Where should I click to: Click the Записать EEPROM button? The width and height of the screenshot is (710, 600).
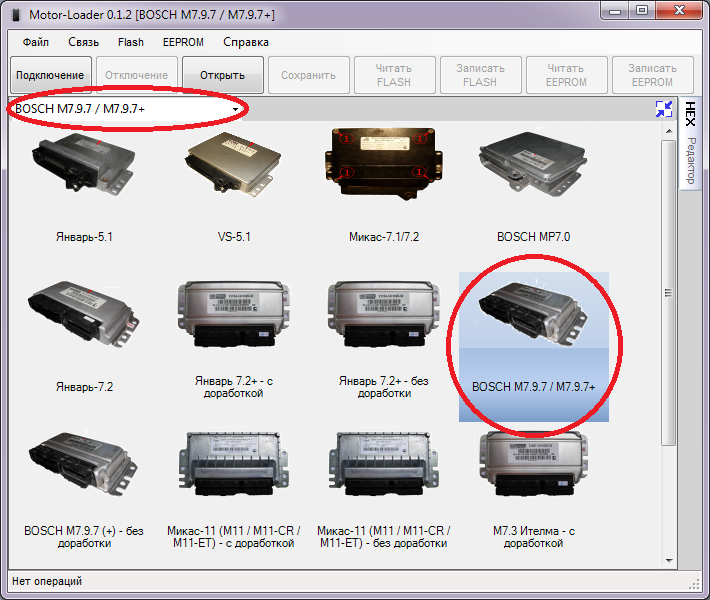652,75
